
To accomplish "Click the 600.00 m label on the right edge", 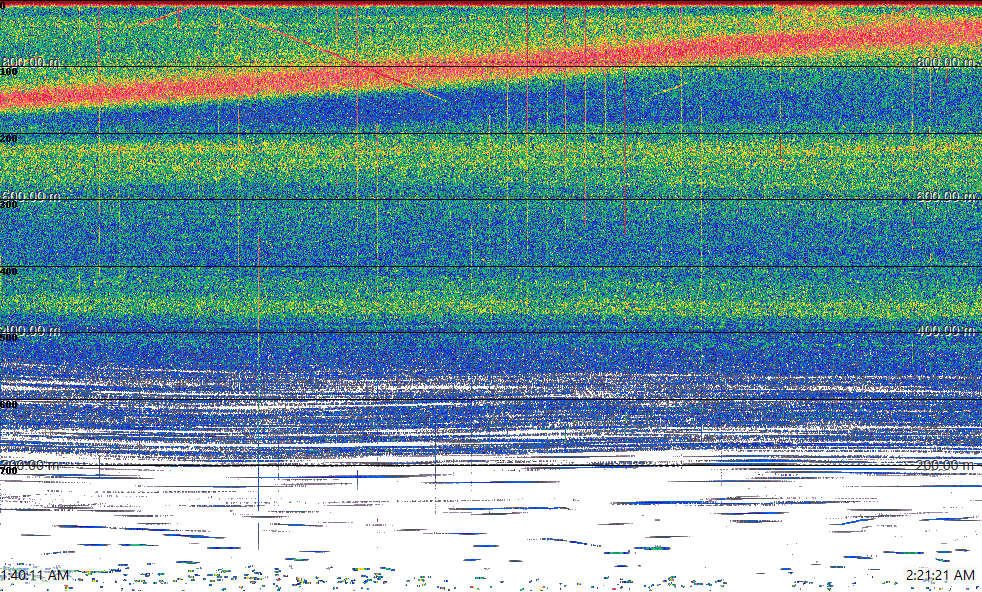I will tap(946, 196).
